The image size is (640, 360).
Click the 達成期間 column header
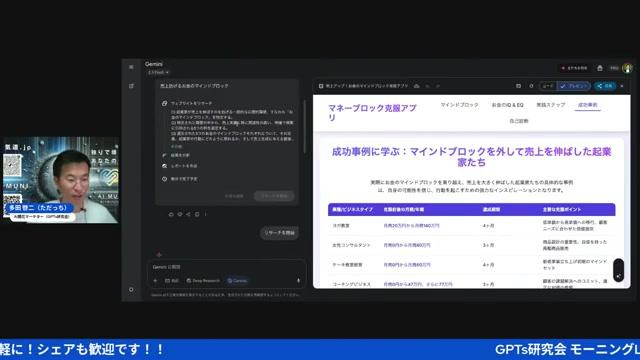[491, 209]
